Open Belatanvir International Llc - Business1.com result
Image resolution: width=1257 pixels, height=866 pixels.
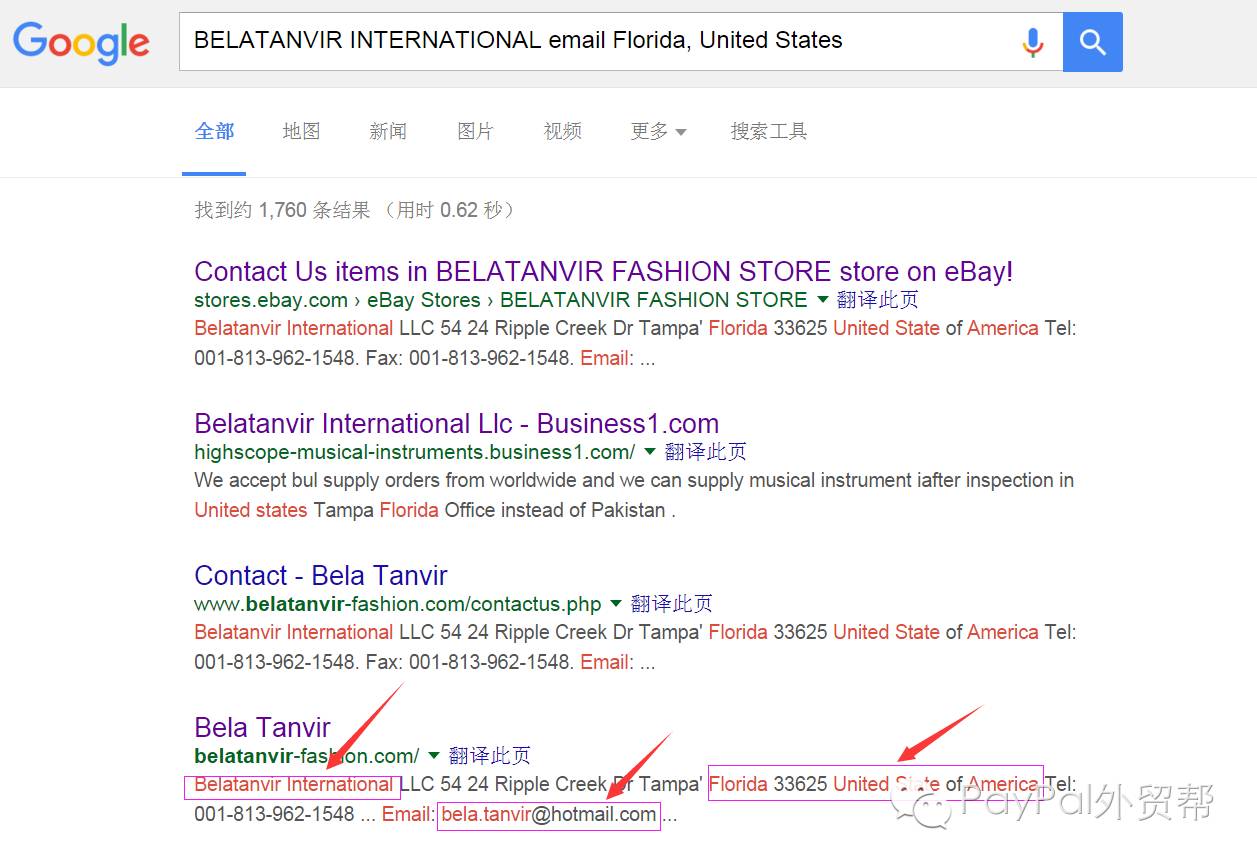pos(457,423)
